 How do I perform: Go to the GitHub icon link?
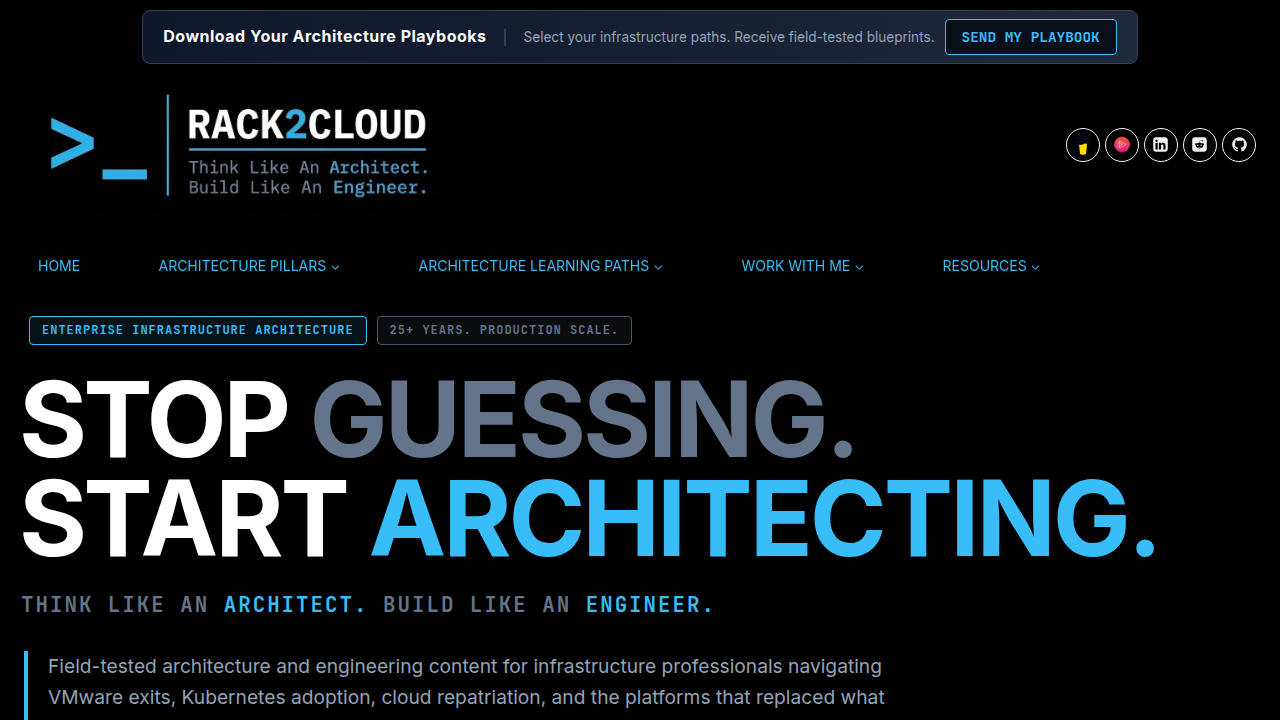1239,145
